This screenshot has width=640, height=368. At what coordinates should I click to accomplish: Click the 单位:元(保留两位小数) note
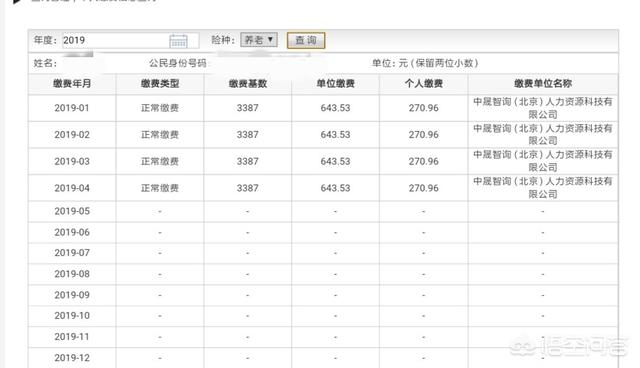[x=425, y=63]
